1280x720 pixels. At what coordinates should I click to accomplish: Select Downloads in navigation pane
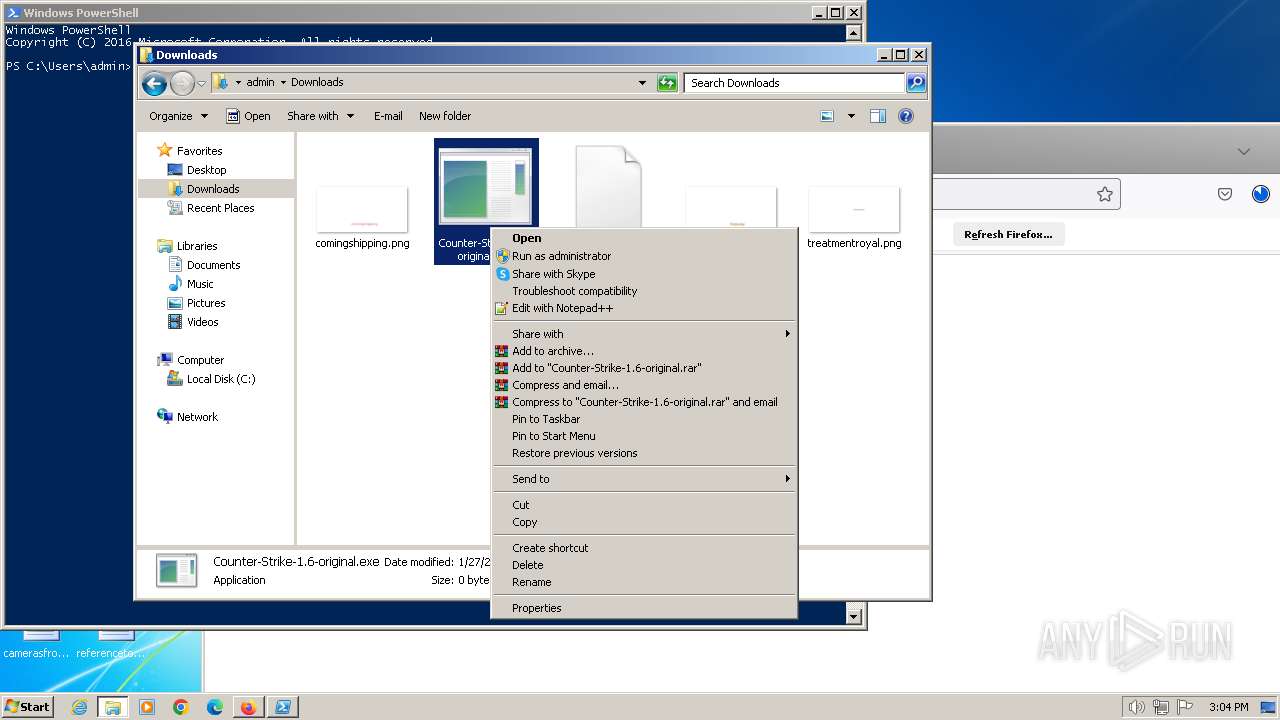[212, 189]
